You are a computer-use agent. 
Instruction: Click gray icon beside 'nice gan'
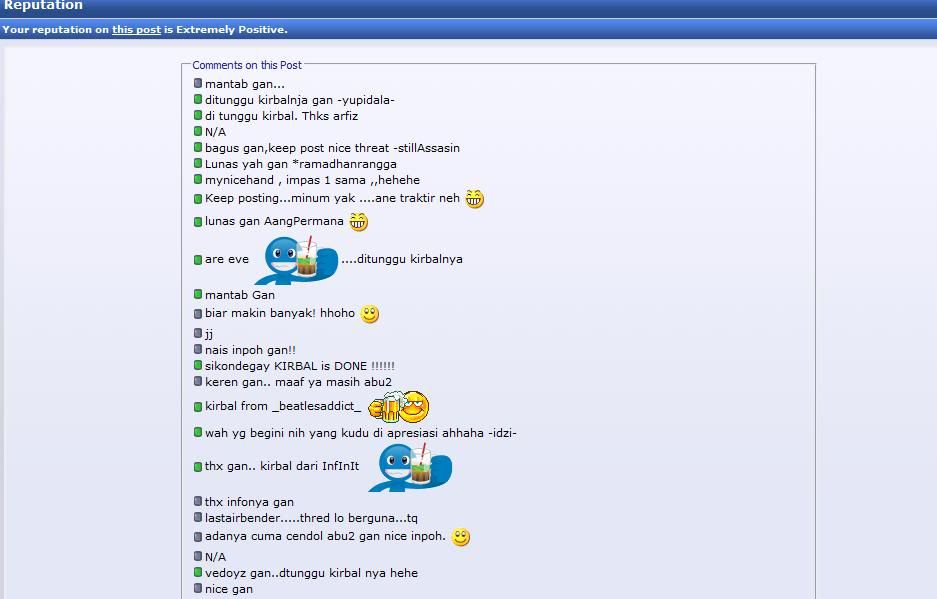tap(198, 588)
